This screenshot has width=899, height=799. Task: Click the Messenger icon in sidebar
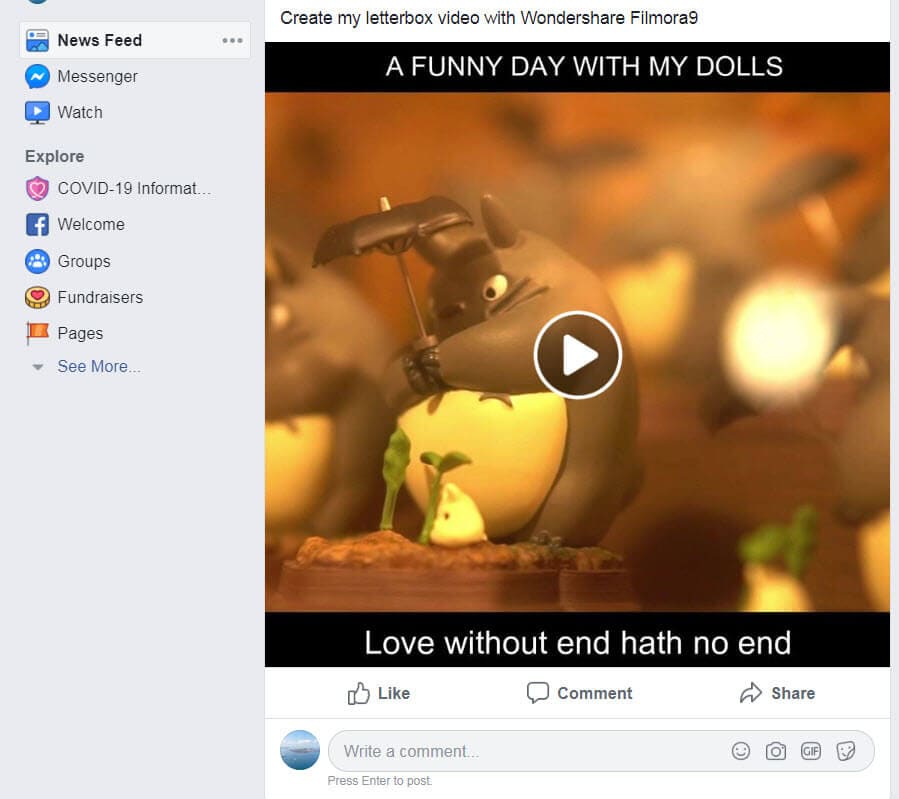pyautogui.click(x=37, y=77)
